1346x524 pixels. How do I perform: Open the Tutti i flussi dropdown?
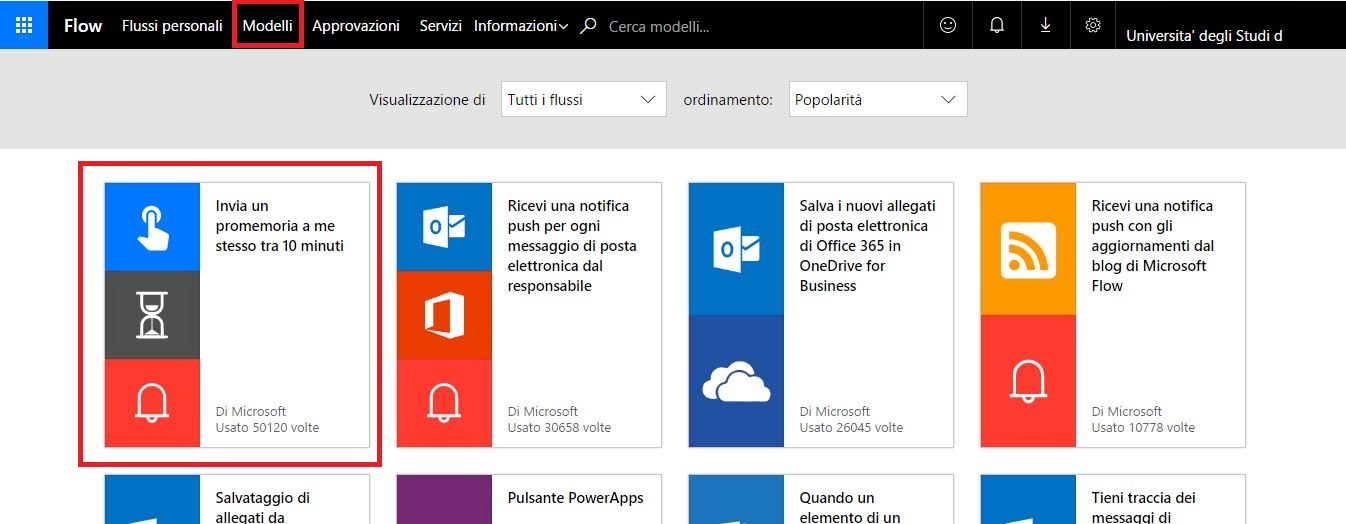[x=583, y=99]
